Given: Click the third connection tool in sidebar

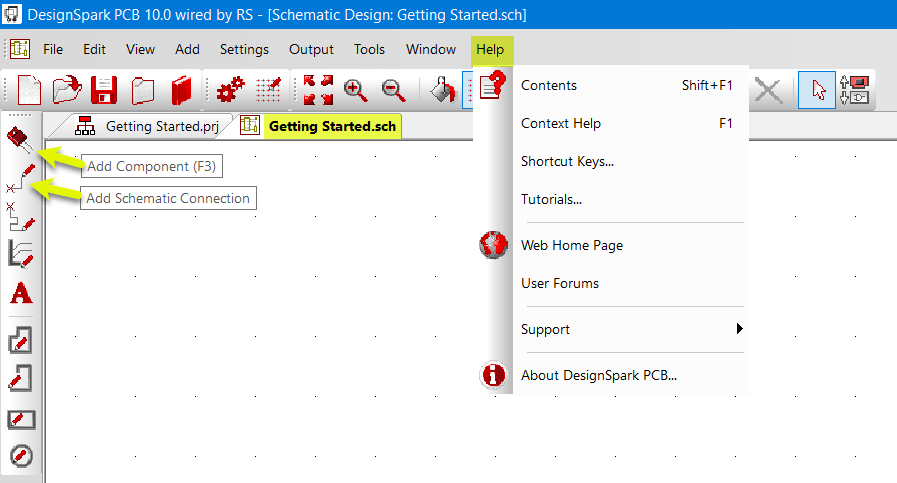Looking at the screenshot, I should pos(21,216).
